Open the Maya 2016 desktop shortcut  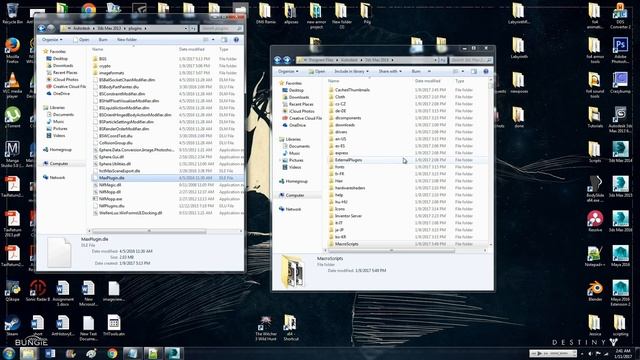tap(620, 256)
